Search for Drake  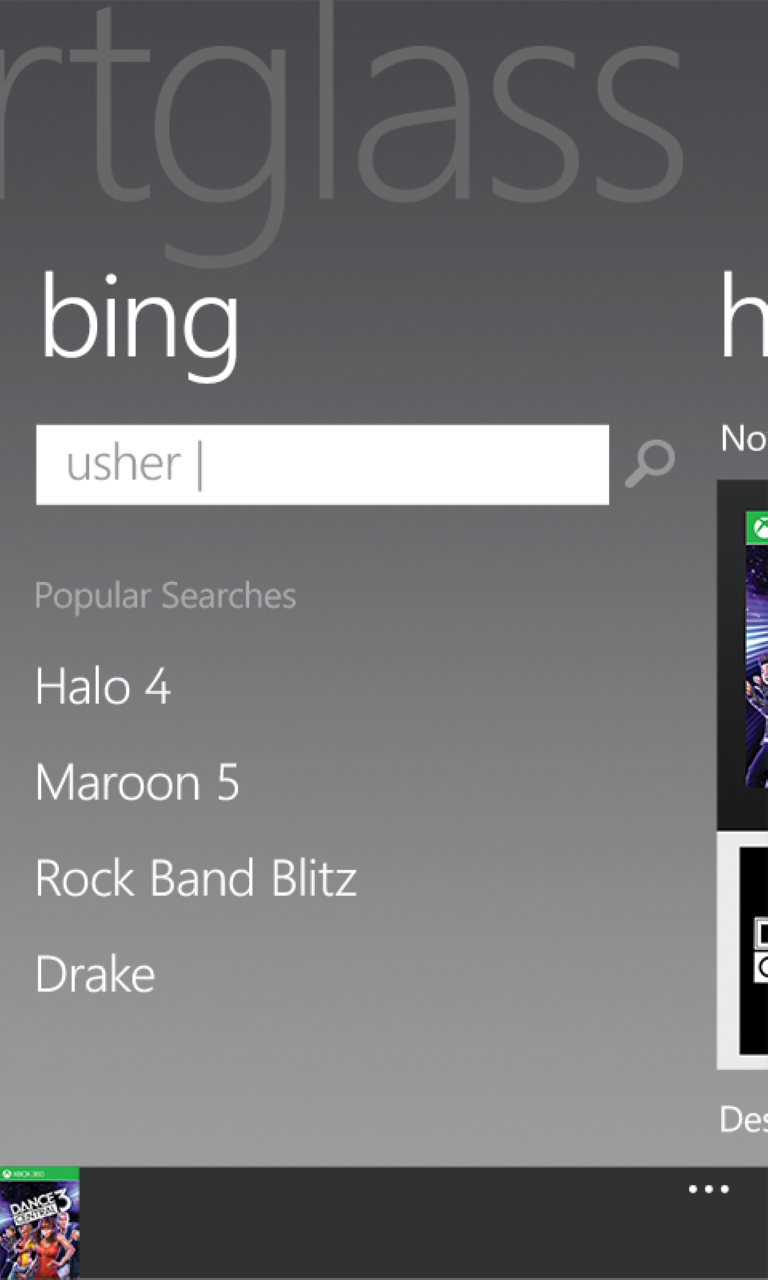(94, 973)
